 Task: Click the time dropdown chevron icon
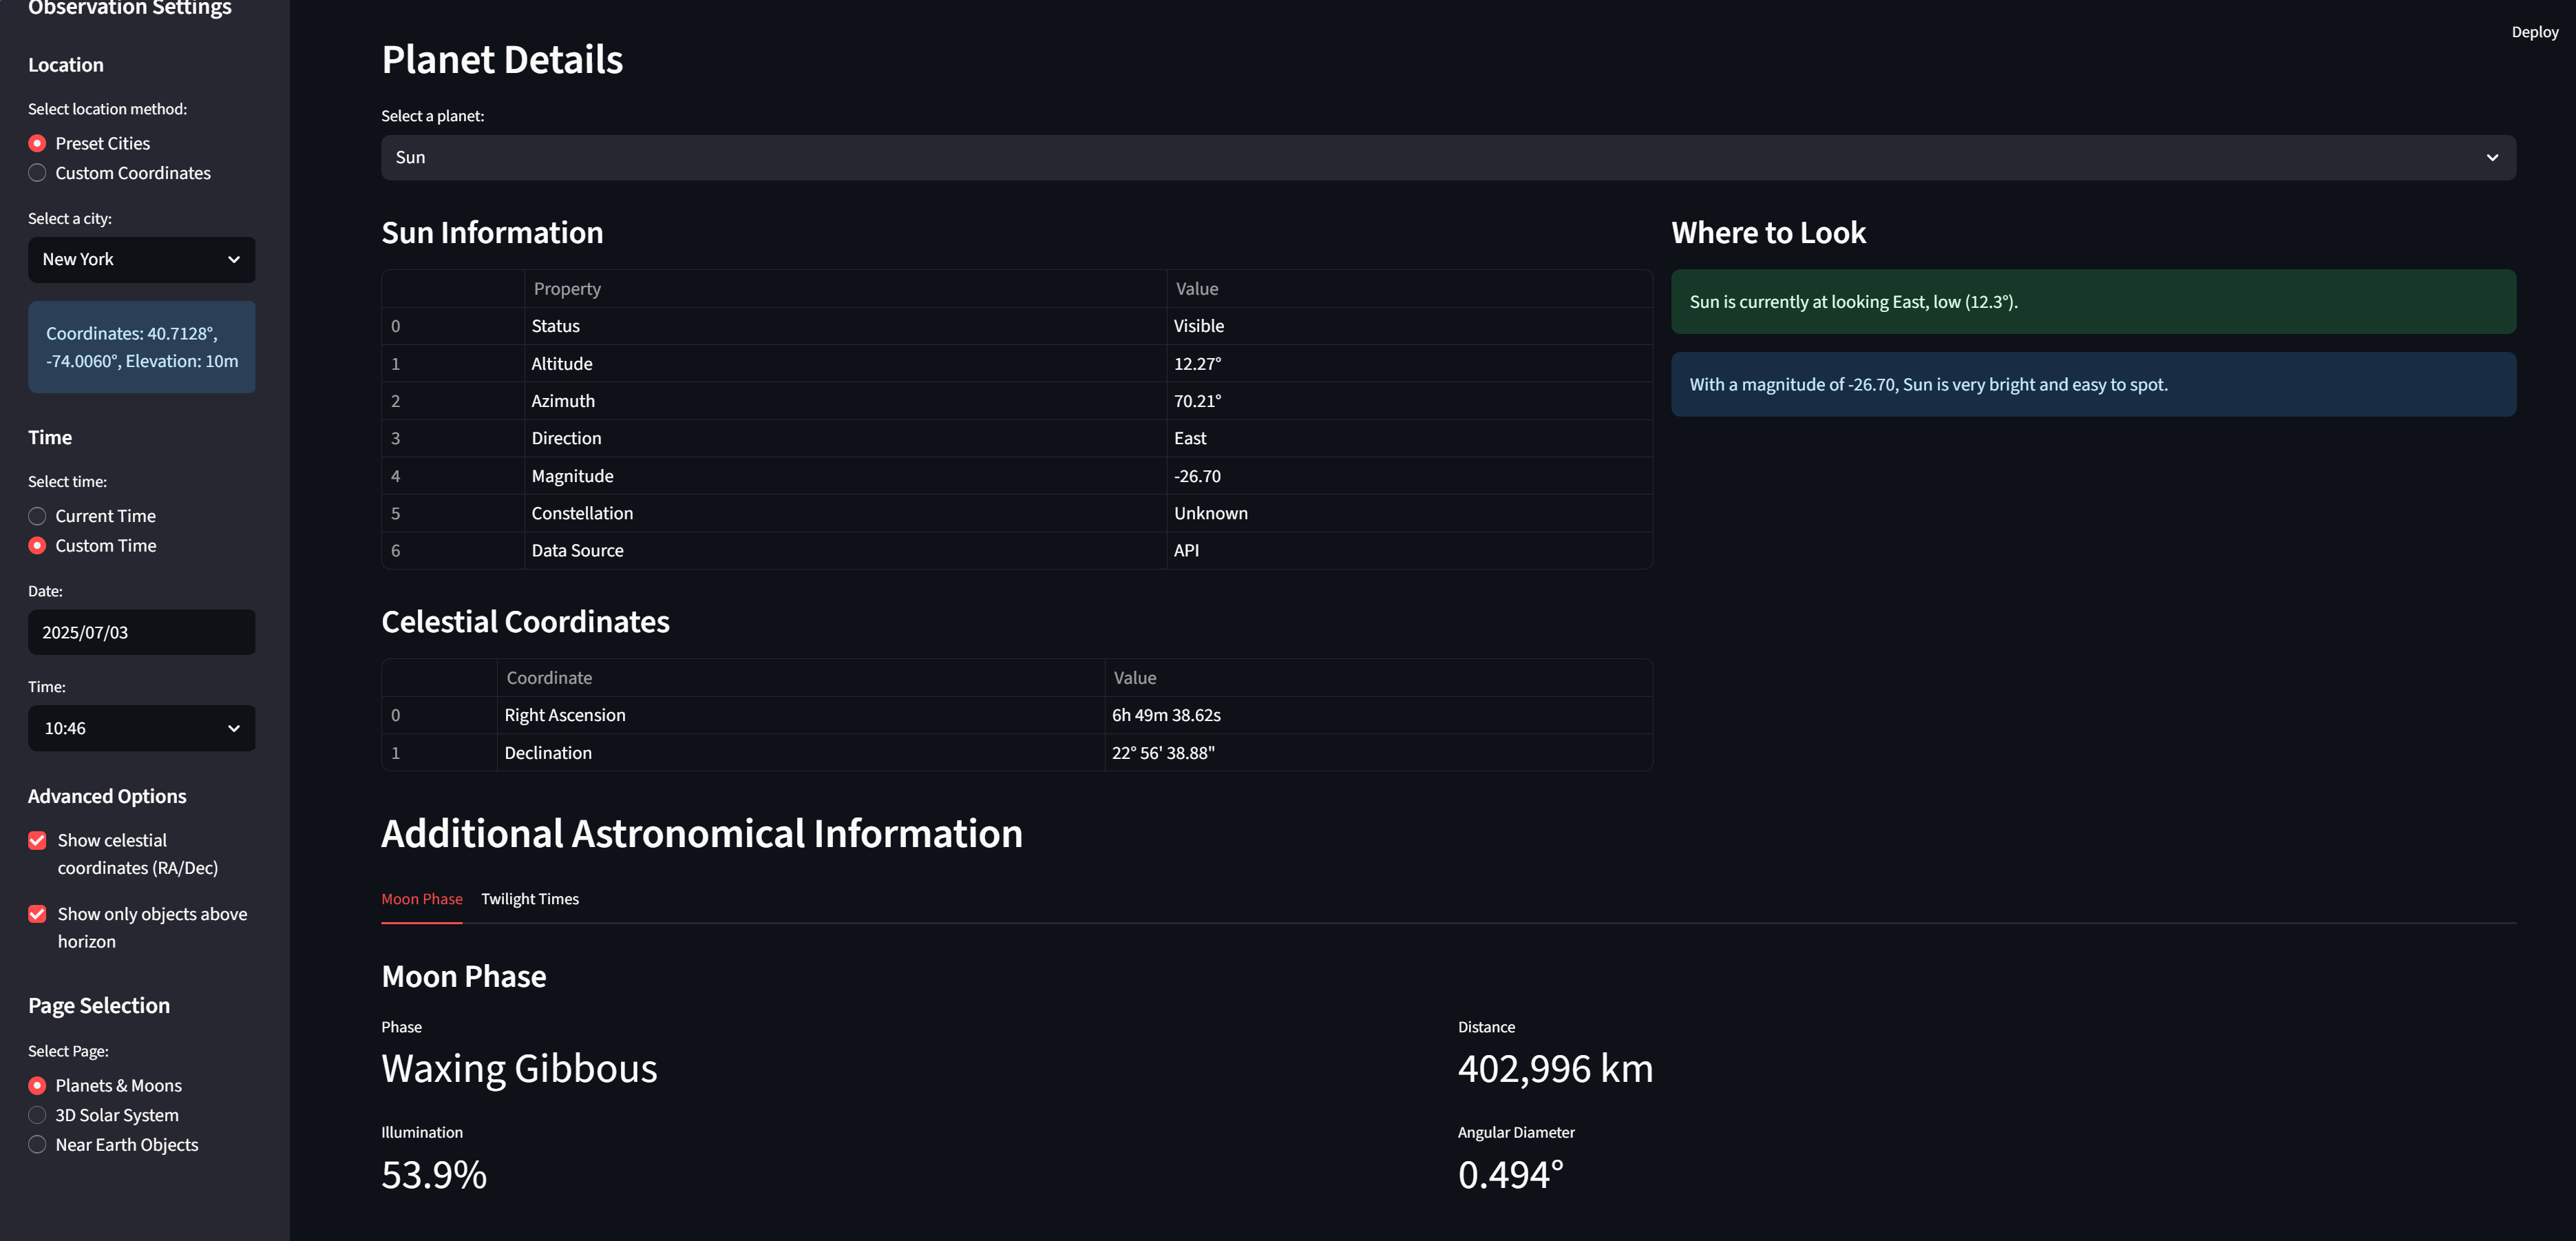click(234, 728)
